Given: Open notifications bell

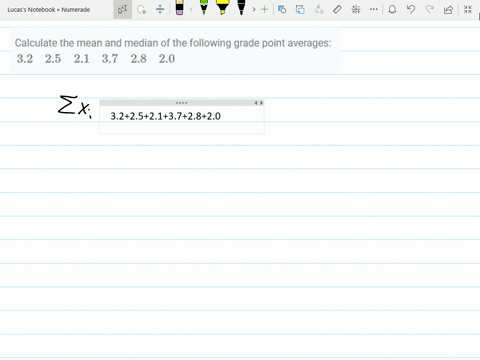Looking at the screenshot, I should coord(392,9).
